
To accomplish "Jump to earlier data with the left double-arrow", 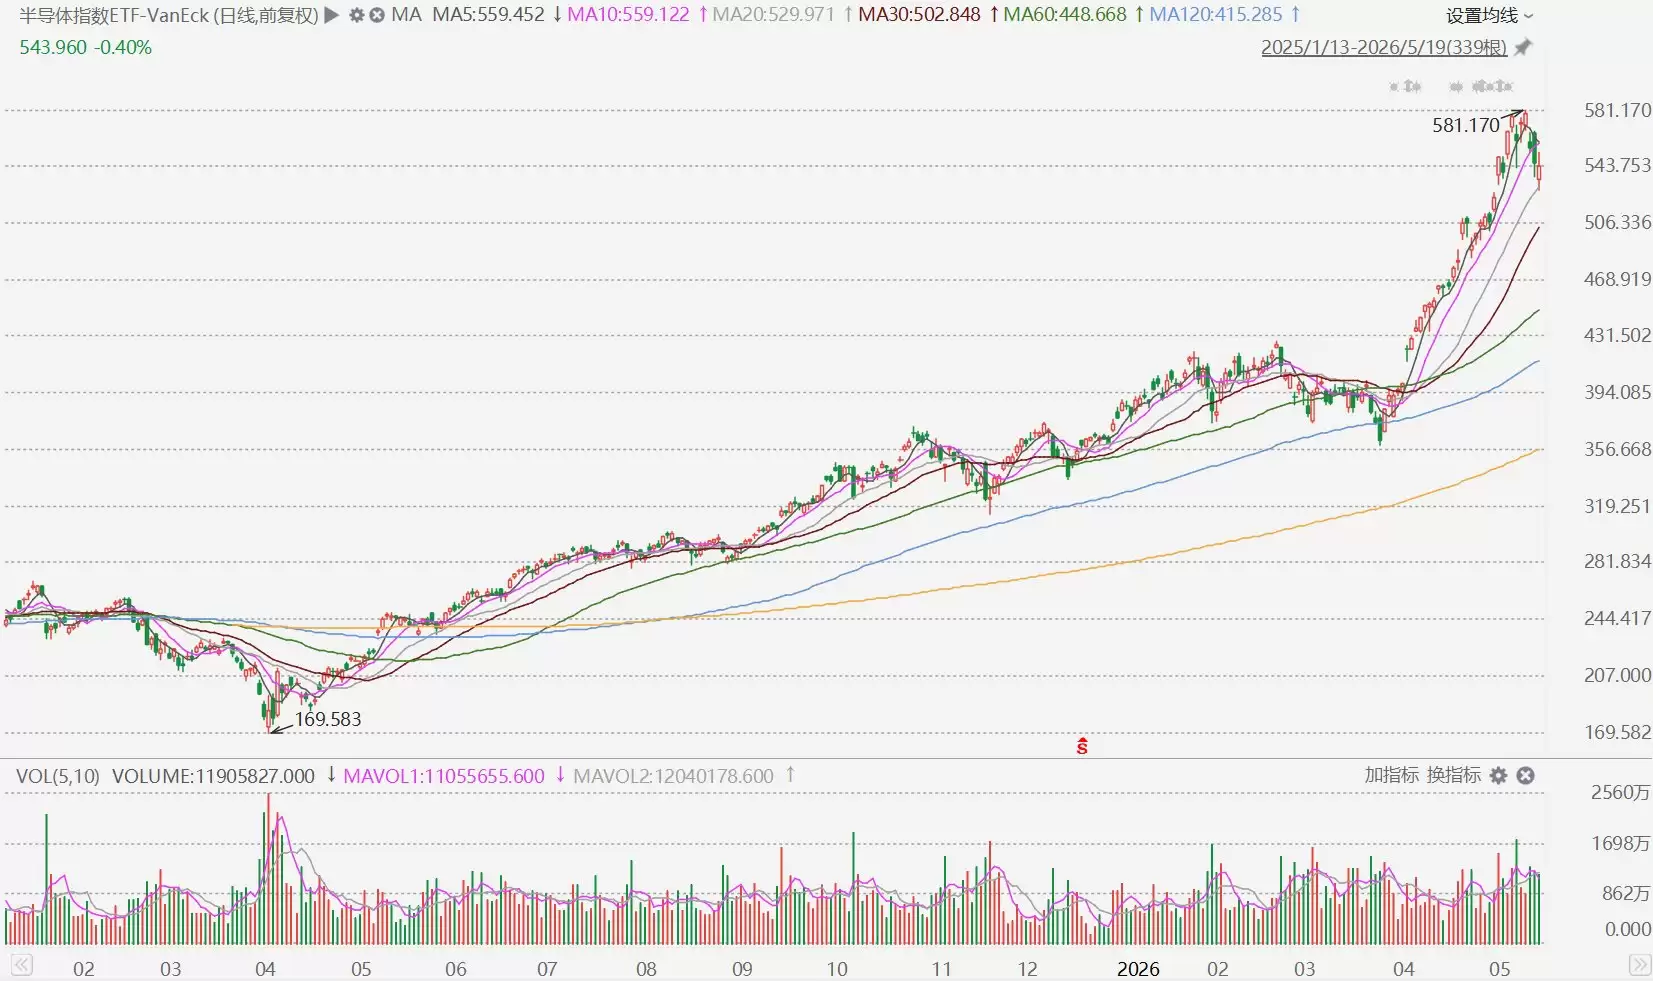I will [21, 965].
